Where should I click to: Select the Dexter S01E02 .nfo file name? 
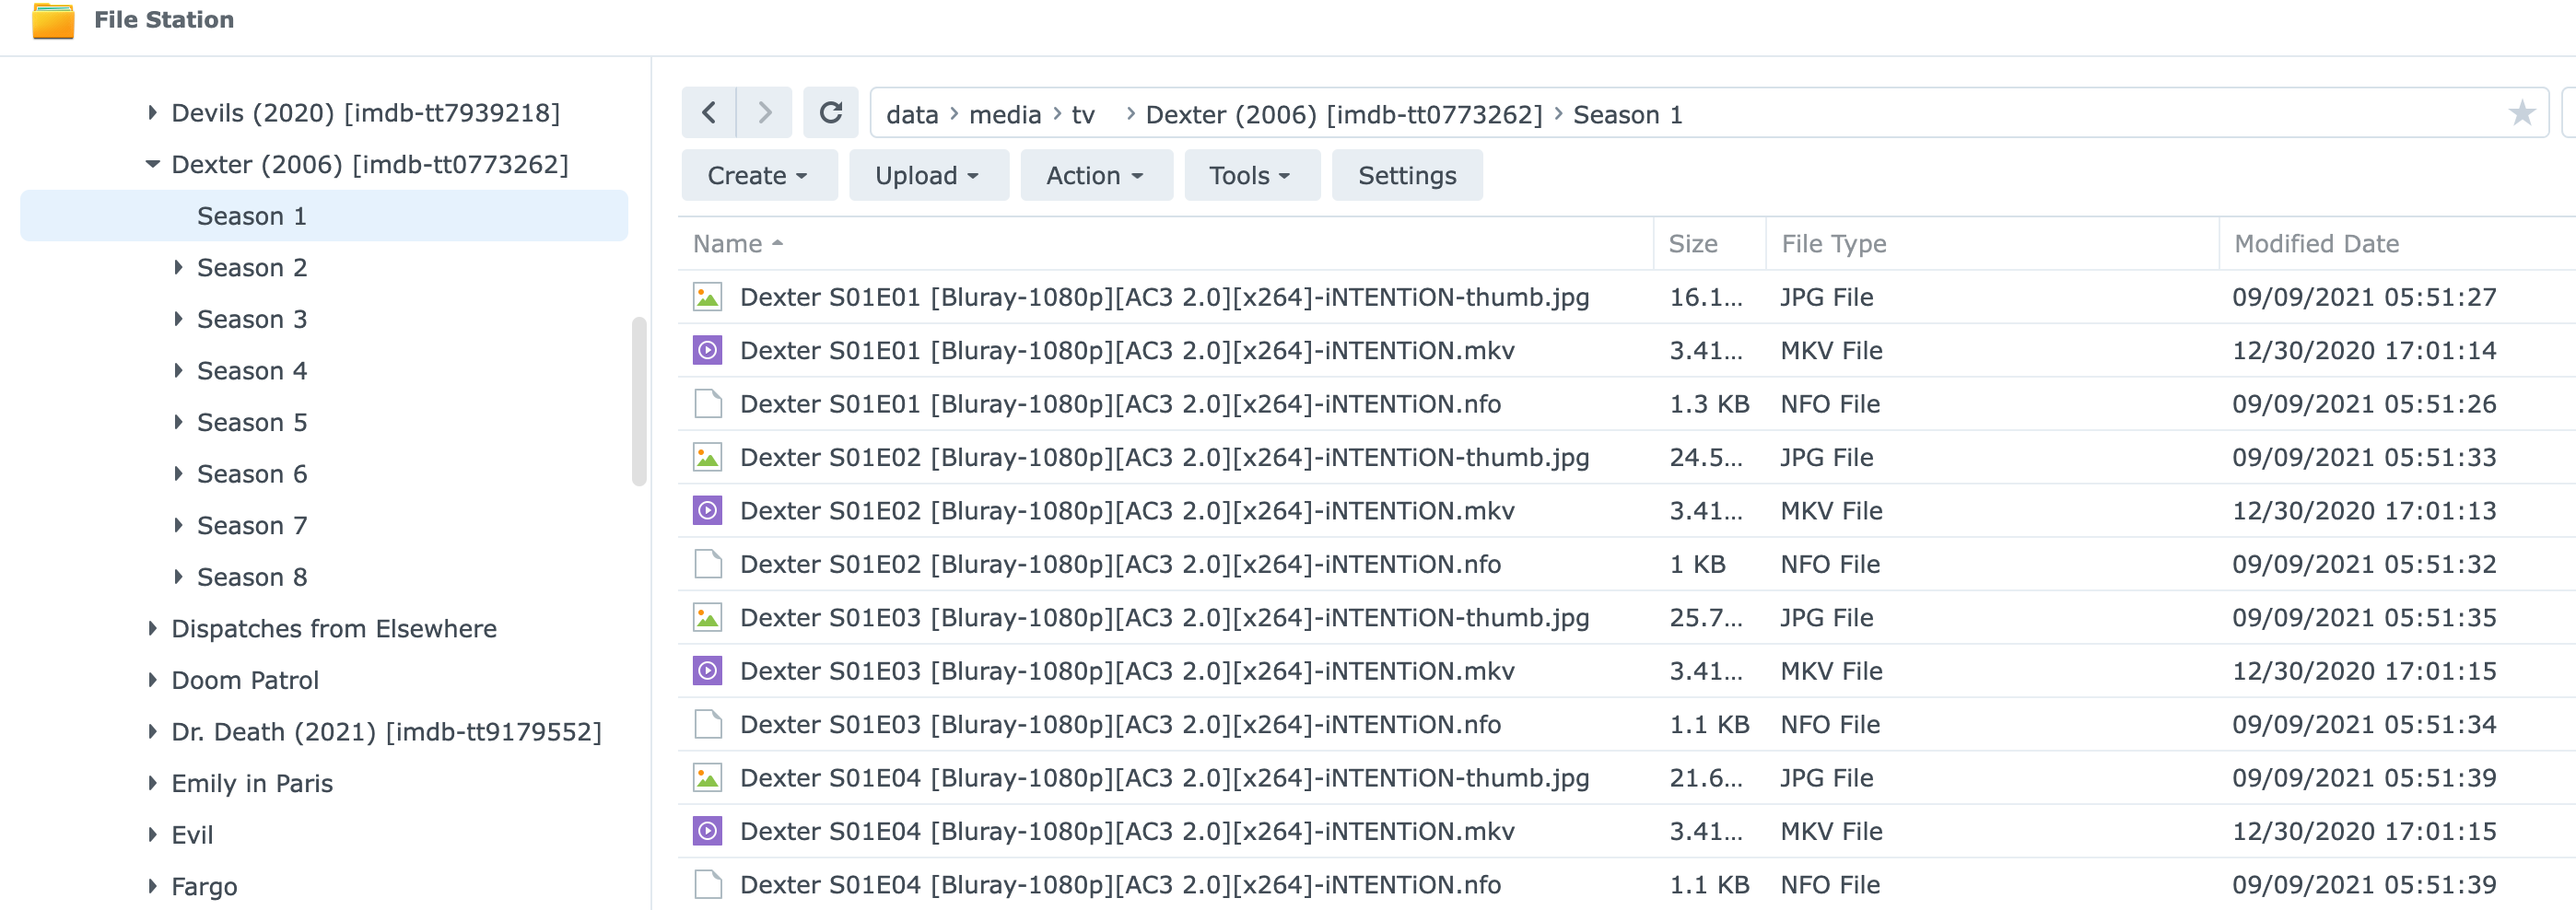tap(1120, 564)
